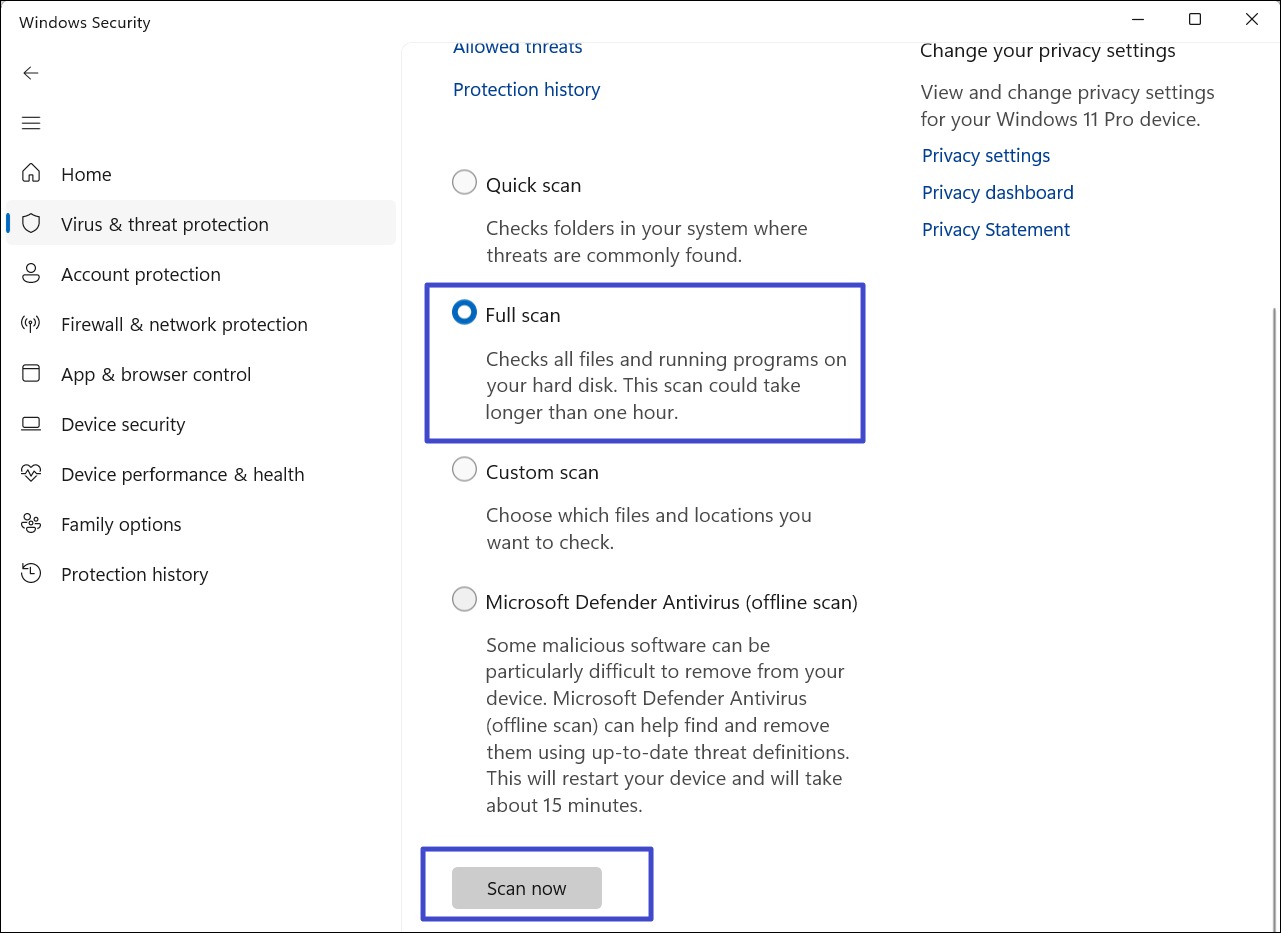Go back with the back arrow
Image resolution: width=1281 pixels, height=933 pixels.
(31, 73)
